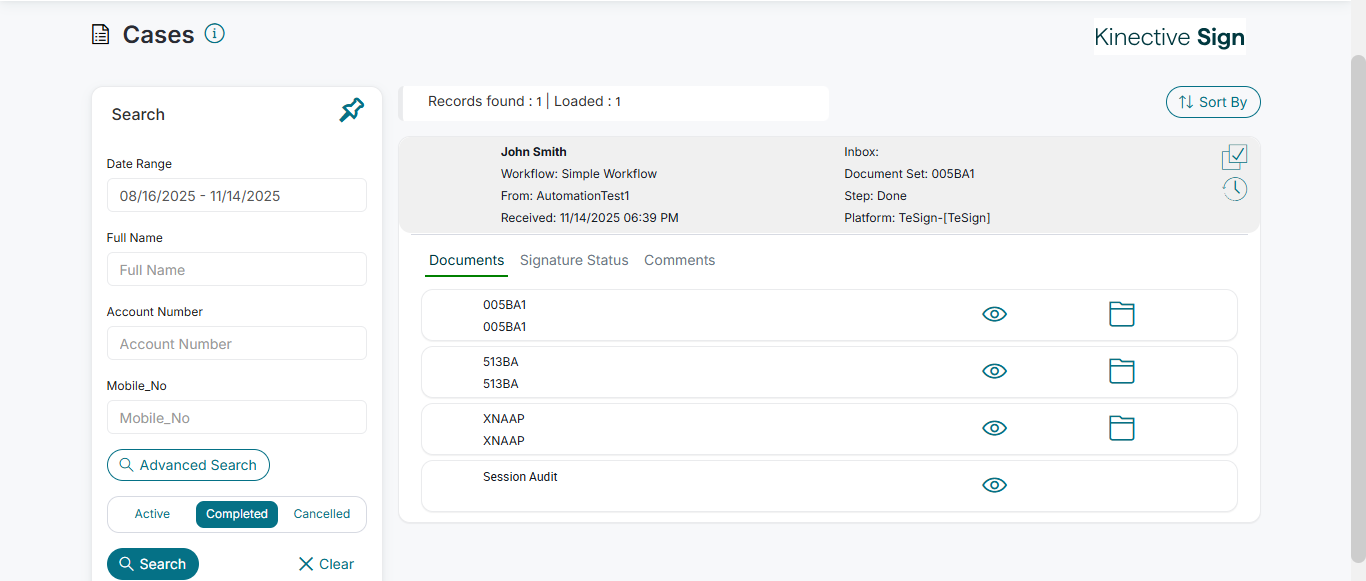Select the Active cases filter
This screenshot has height=581, width=1366.
(x=152, y=514)
